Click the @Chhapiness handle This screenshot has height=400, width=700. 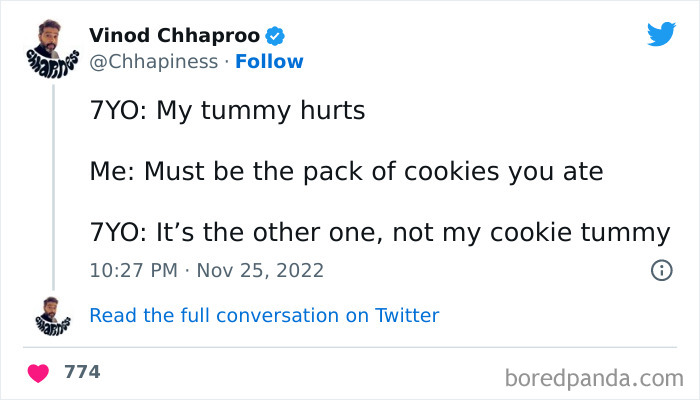coord(154,62)
